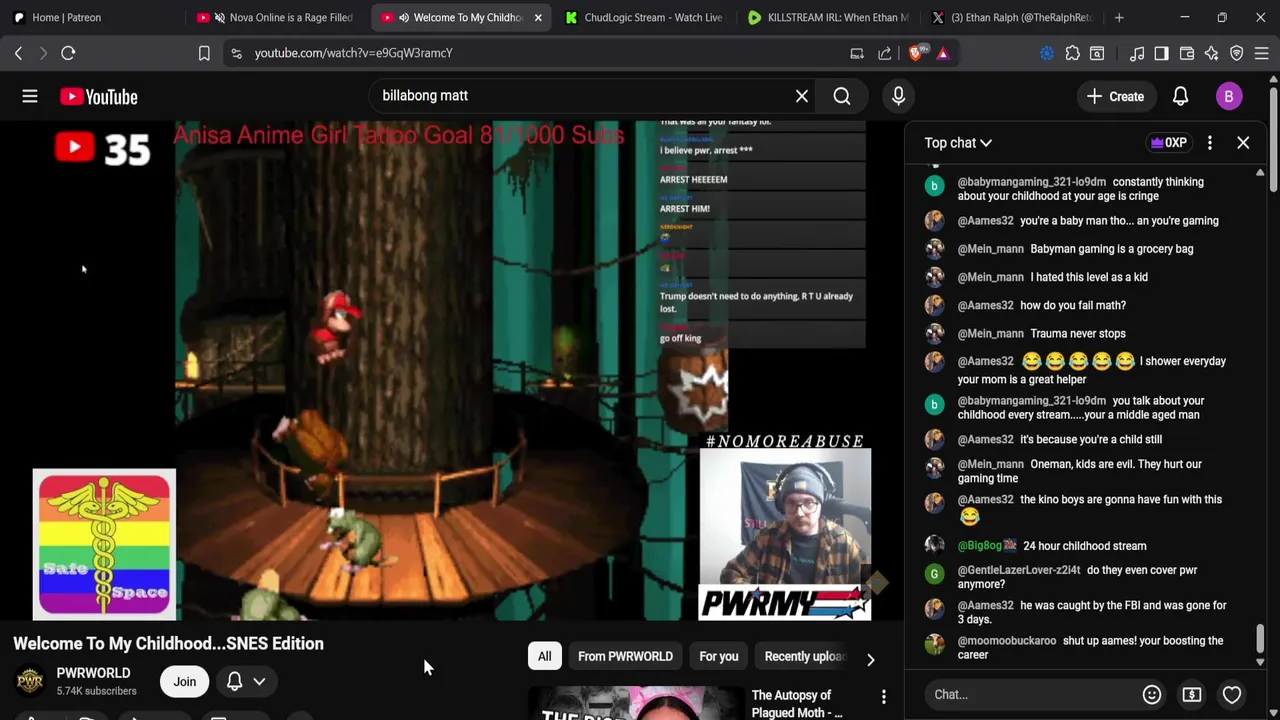
Task: Close the live chat panel
Action: 1243,143
